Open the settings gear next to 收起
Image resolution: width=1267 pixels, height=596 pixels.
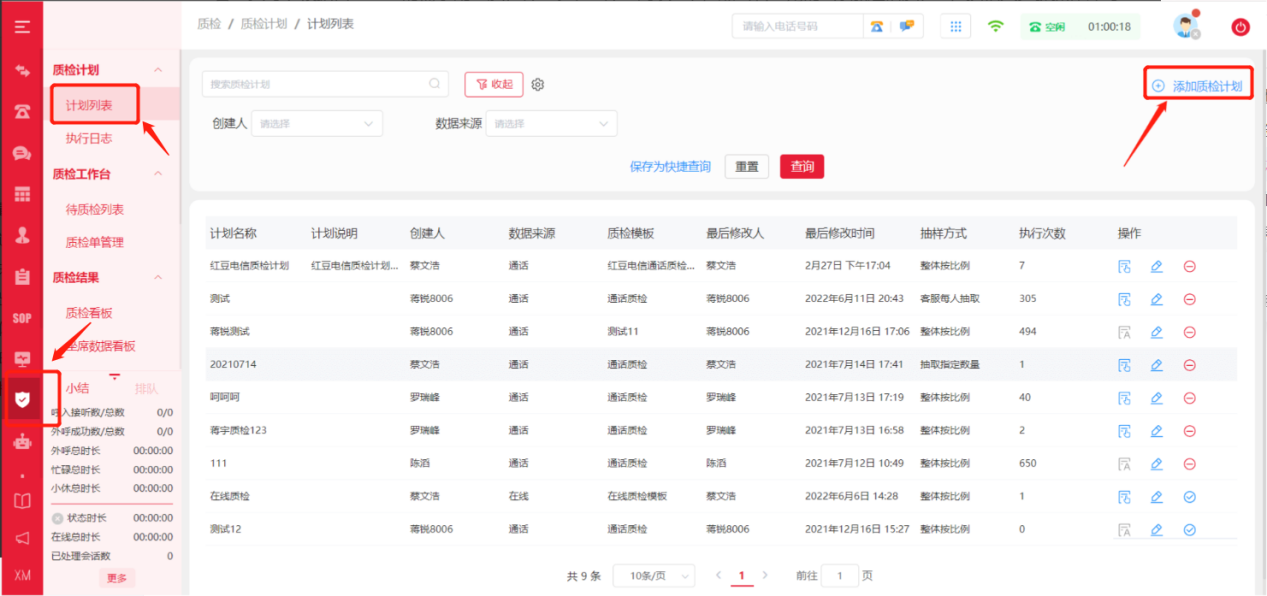click(538, 85)
